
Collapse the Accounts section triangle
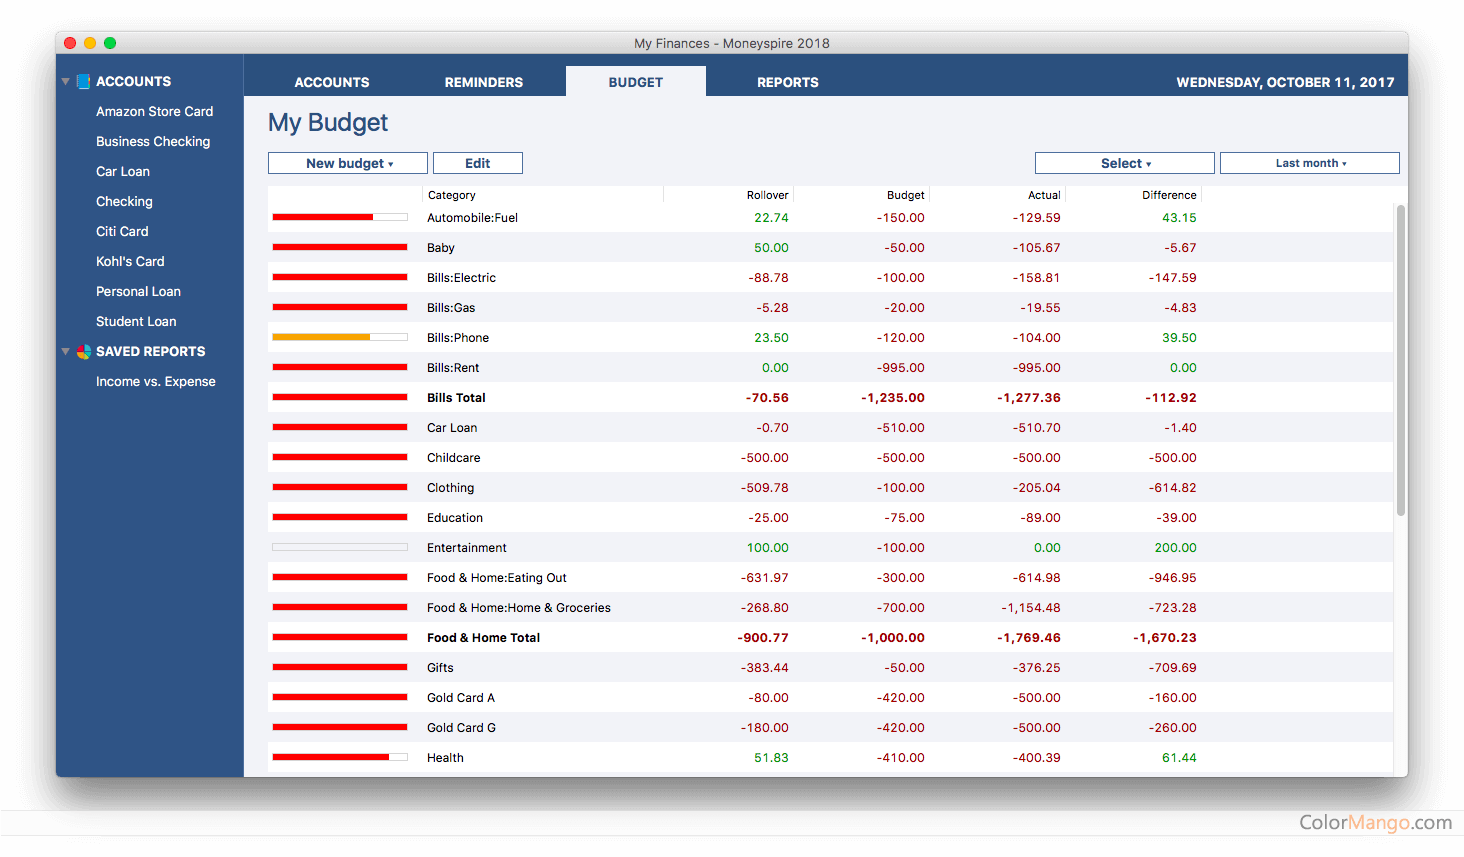click(66, 82)
